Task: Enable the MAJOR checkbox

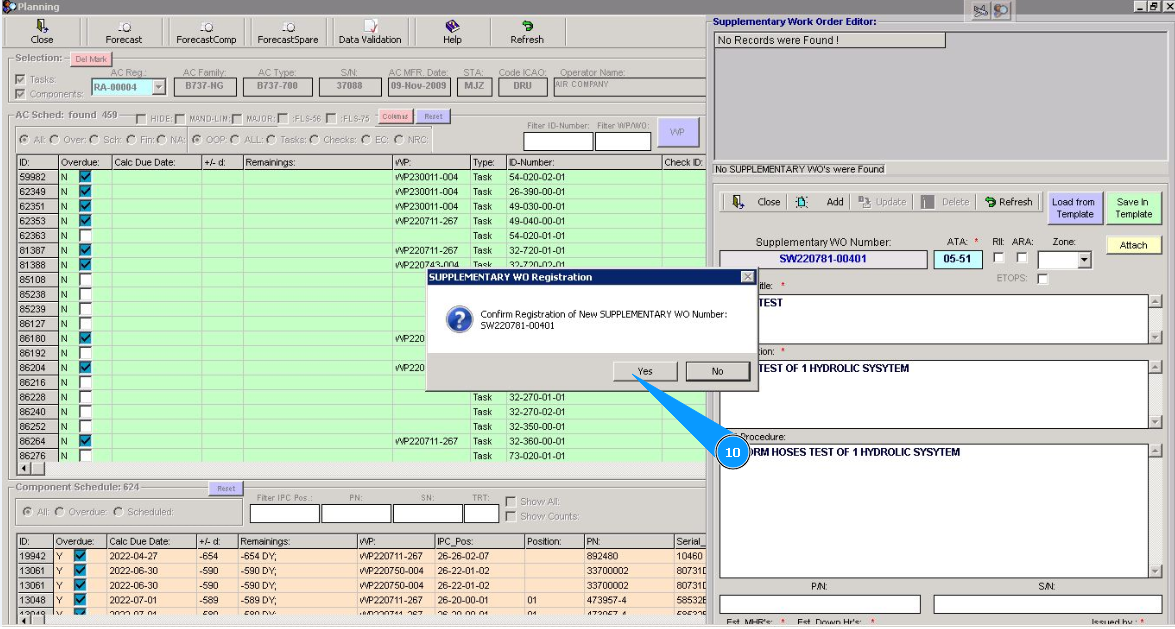Action: 237,118
